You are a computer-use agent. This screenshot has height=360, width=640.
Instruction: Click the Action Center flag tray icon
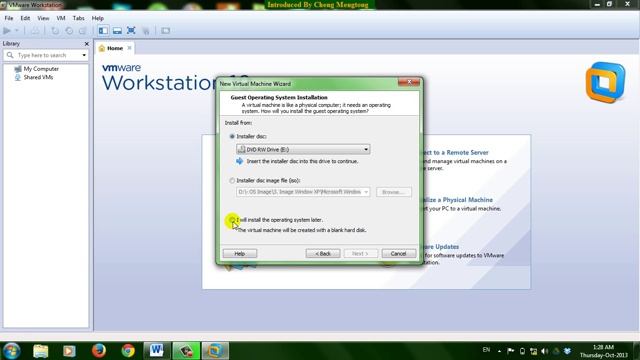pos(511,351)
